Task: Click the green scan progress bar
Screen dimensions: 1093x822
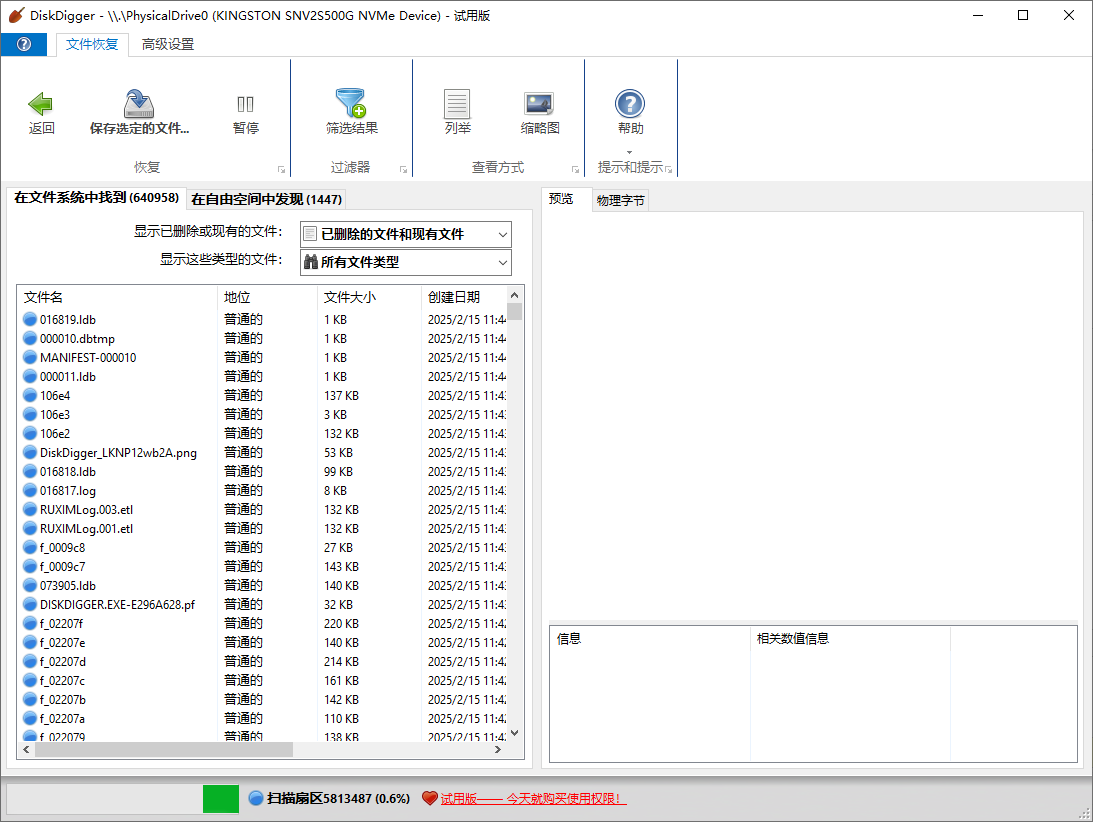Action: pos(220,798)
